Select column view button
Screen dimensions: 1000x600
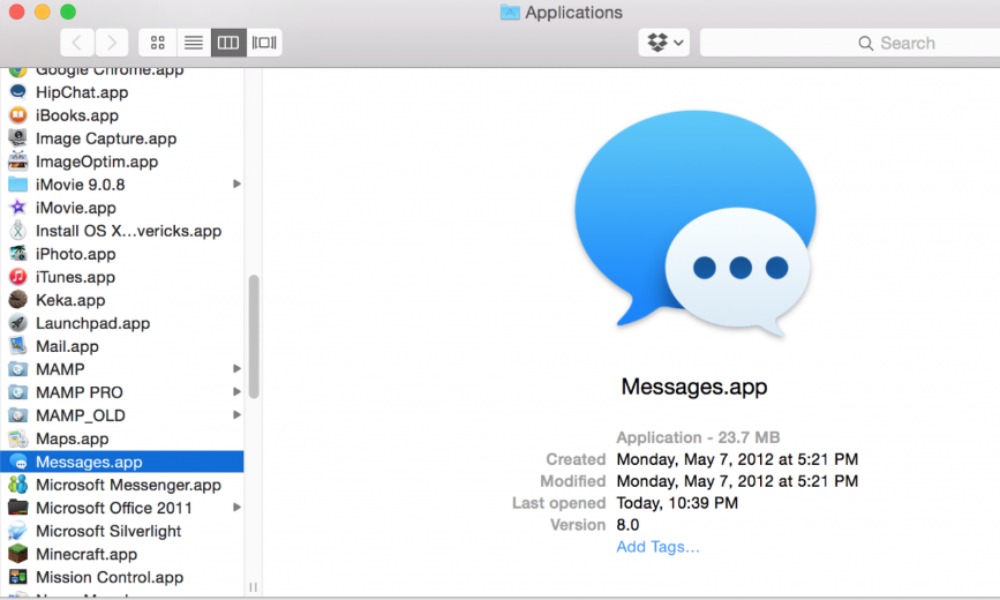[228, 43]
